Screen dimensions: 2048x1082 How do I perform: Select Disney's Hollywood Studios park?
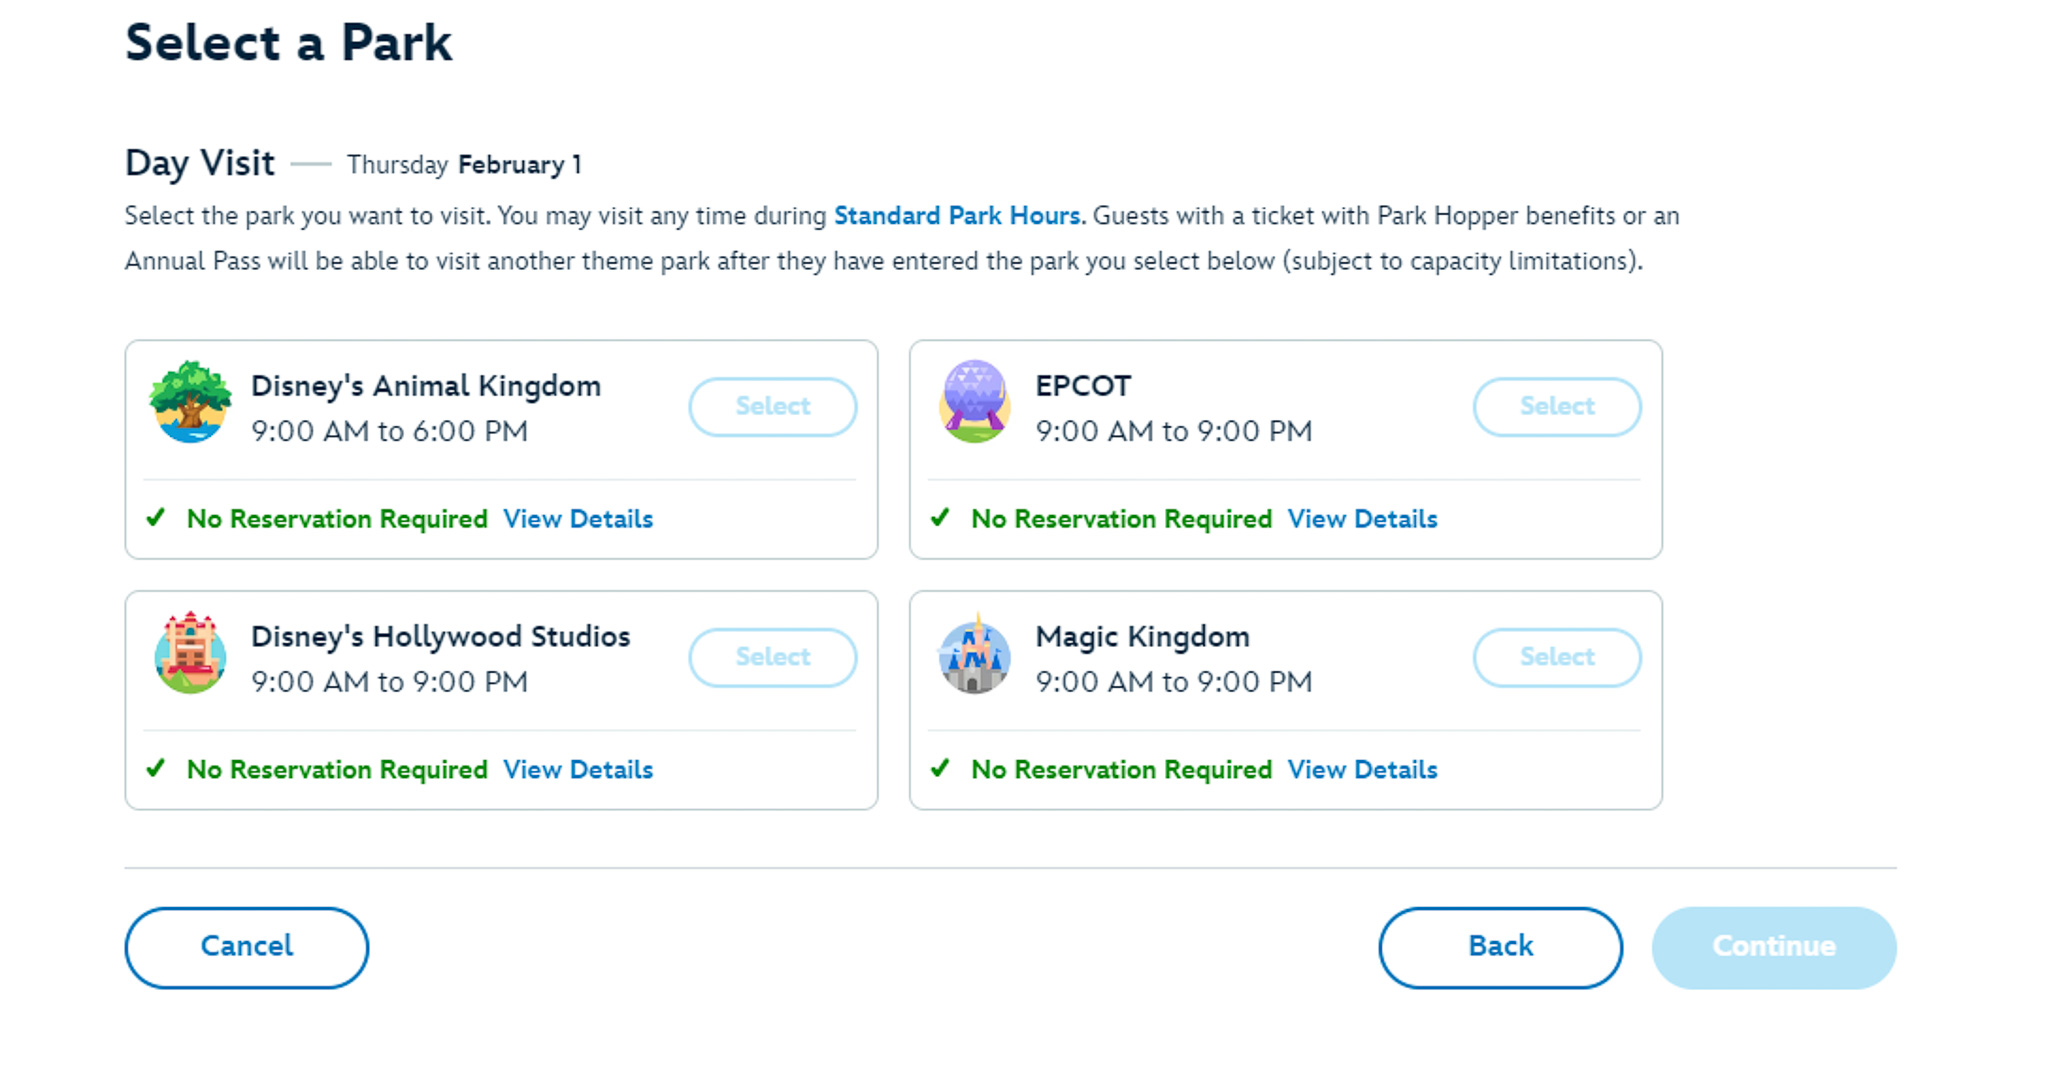pos(772,658)
